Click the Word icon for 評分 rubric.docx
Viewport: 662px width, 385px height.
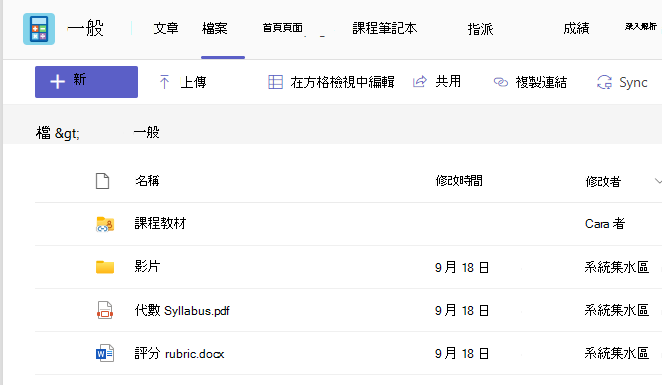(x=105, y=353)
